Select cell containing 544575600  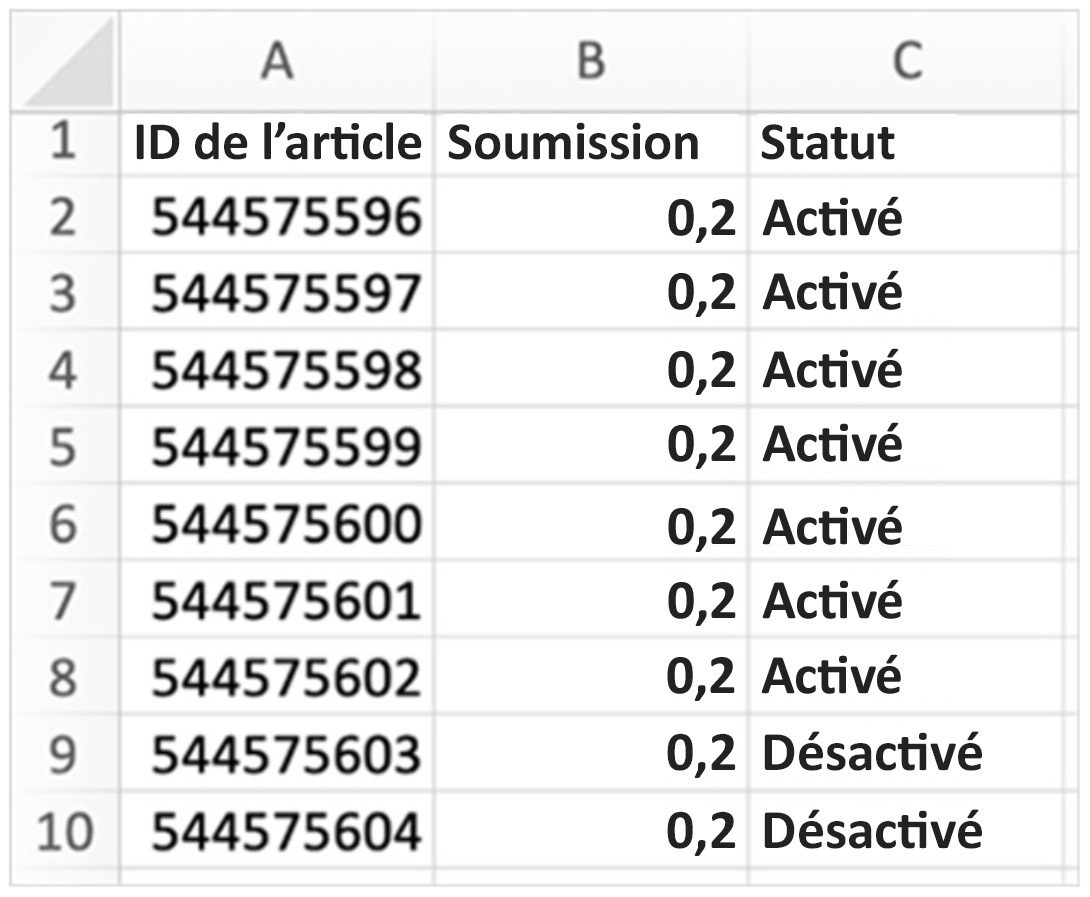285,524
